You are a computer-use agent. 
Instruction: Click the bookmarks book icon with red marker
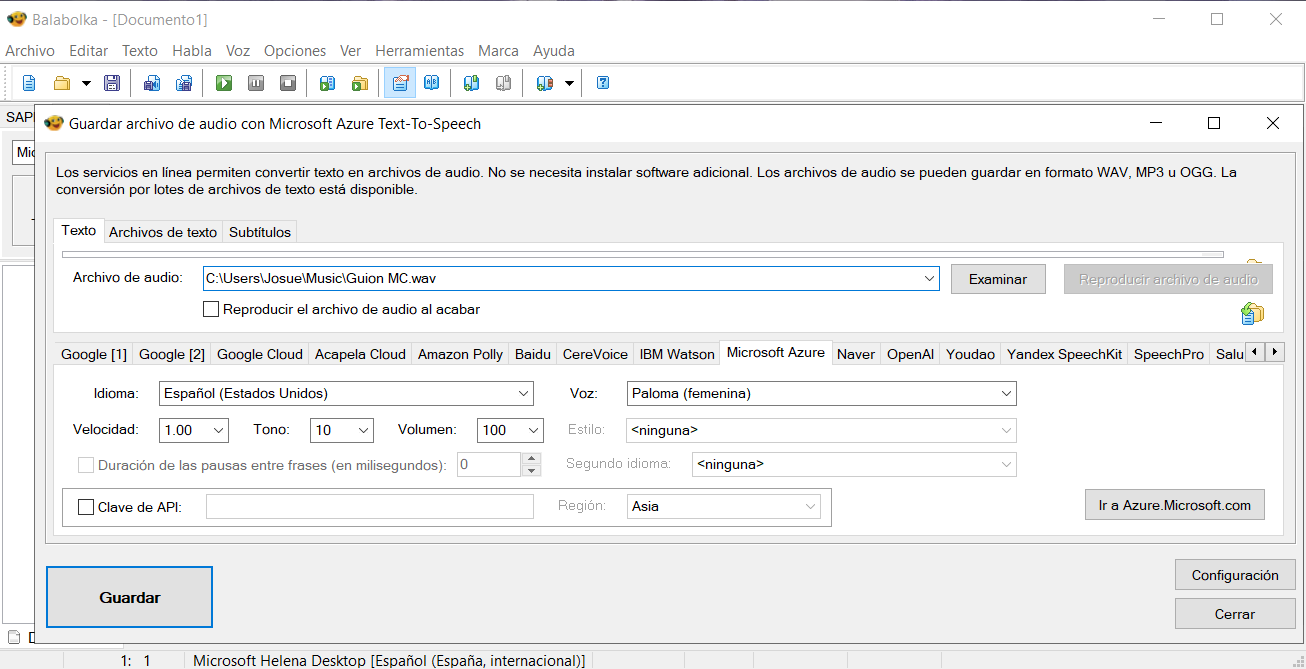coord(545,83)
